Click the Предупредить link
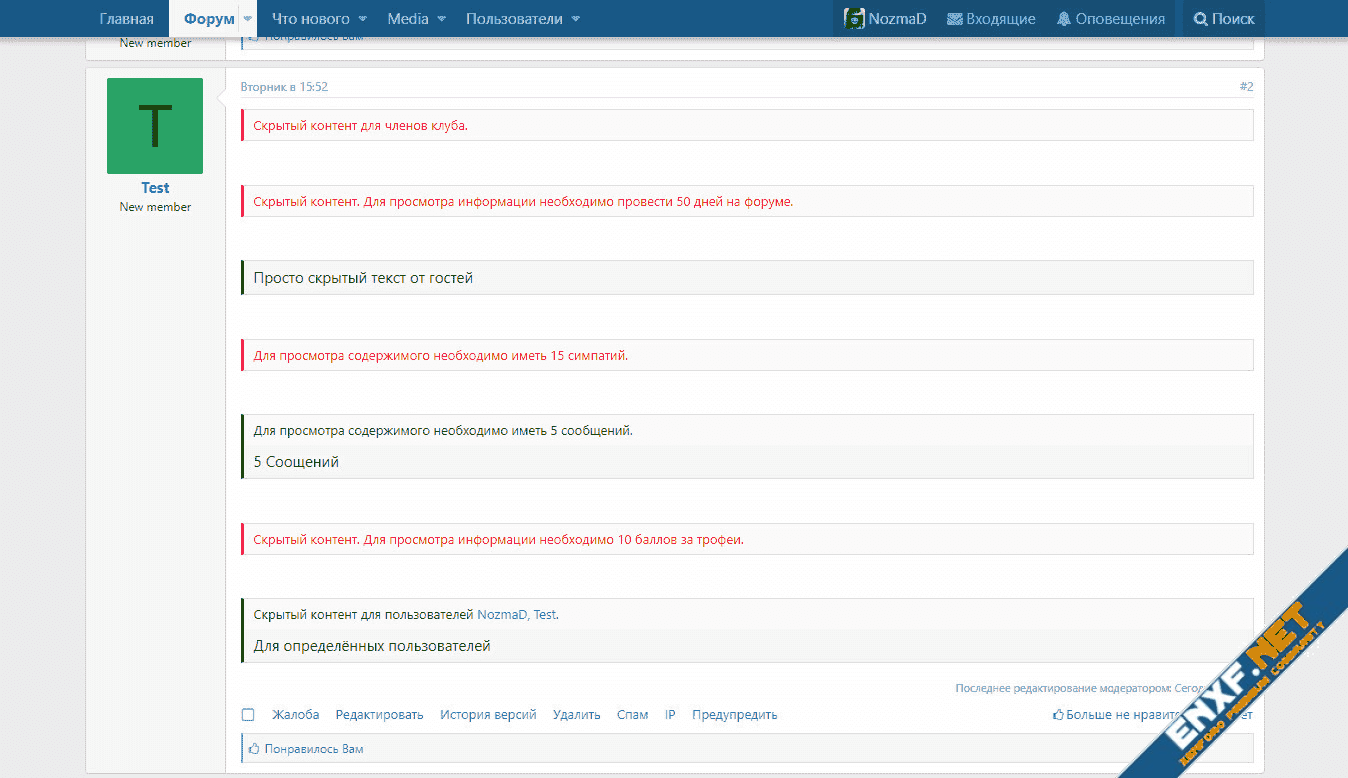Screen dimensions: 1348x778 click(734, 715)
